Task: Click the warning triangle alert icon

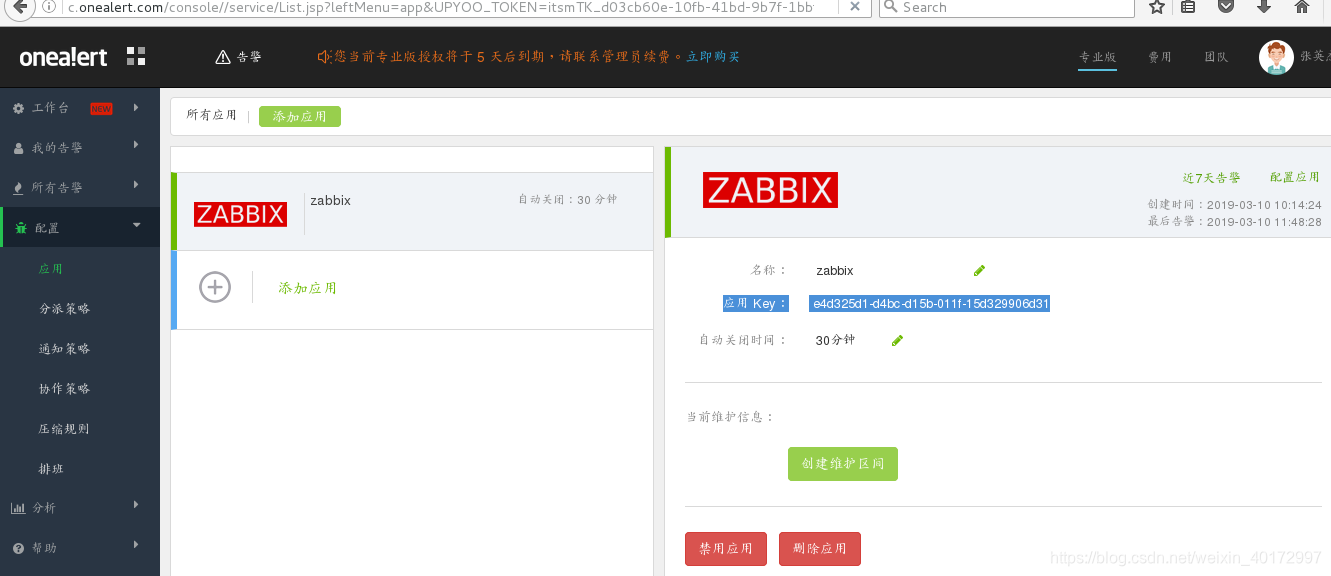Action: point(223,57)
